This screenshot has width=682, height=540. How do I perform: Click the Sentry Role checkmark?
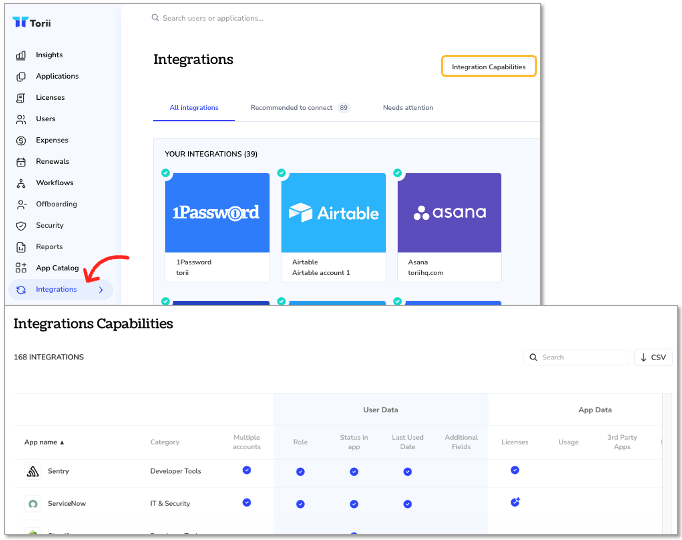point(300,472)
